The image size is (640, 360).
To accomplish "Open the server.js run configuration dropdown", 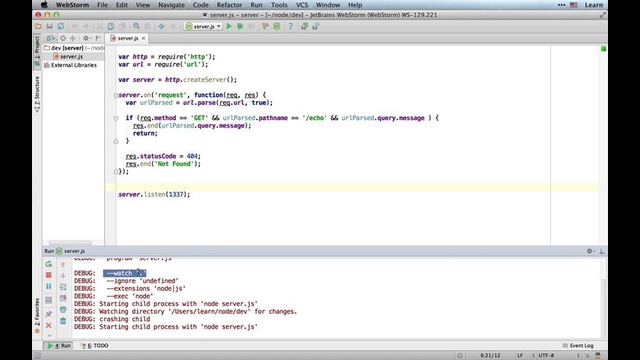I will point(203,26).
